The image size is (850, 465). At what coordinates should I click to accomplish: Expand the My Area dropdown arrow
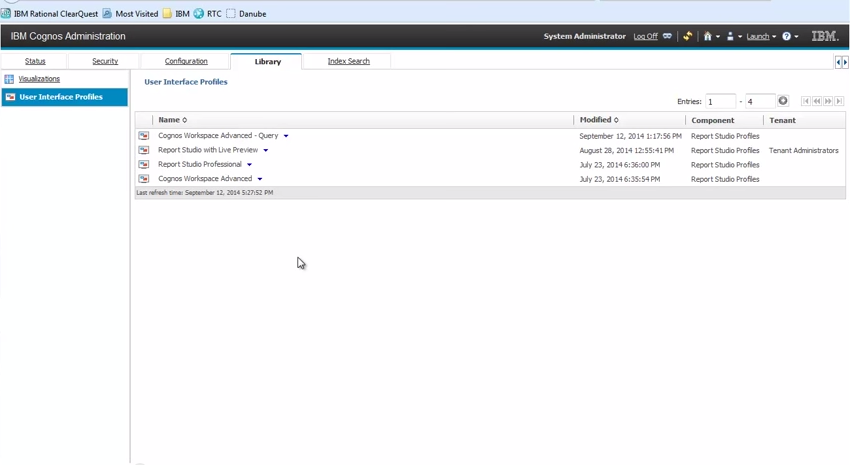(740, 37)
